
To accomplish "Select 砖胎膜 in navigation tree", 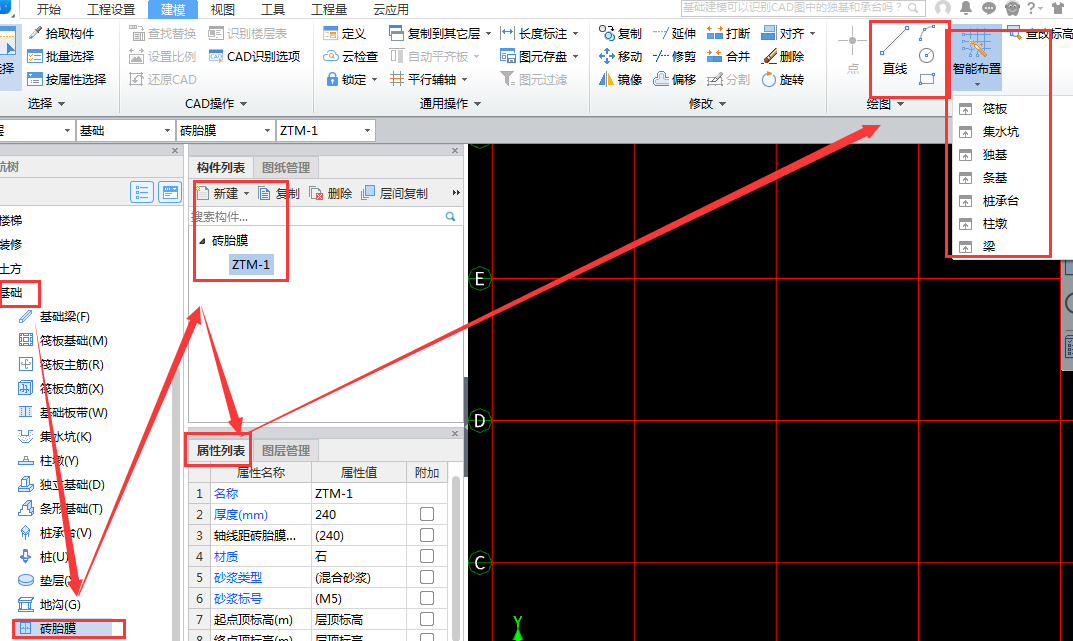I will tap(57, 628).
